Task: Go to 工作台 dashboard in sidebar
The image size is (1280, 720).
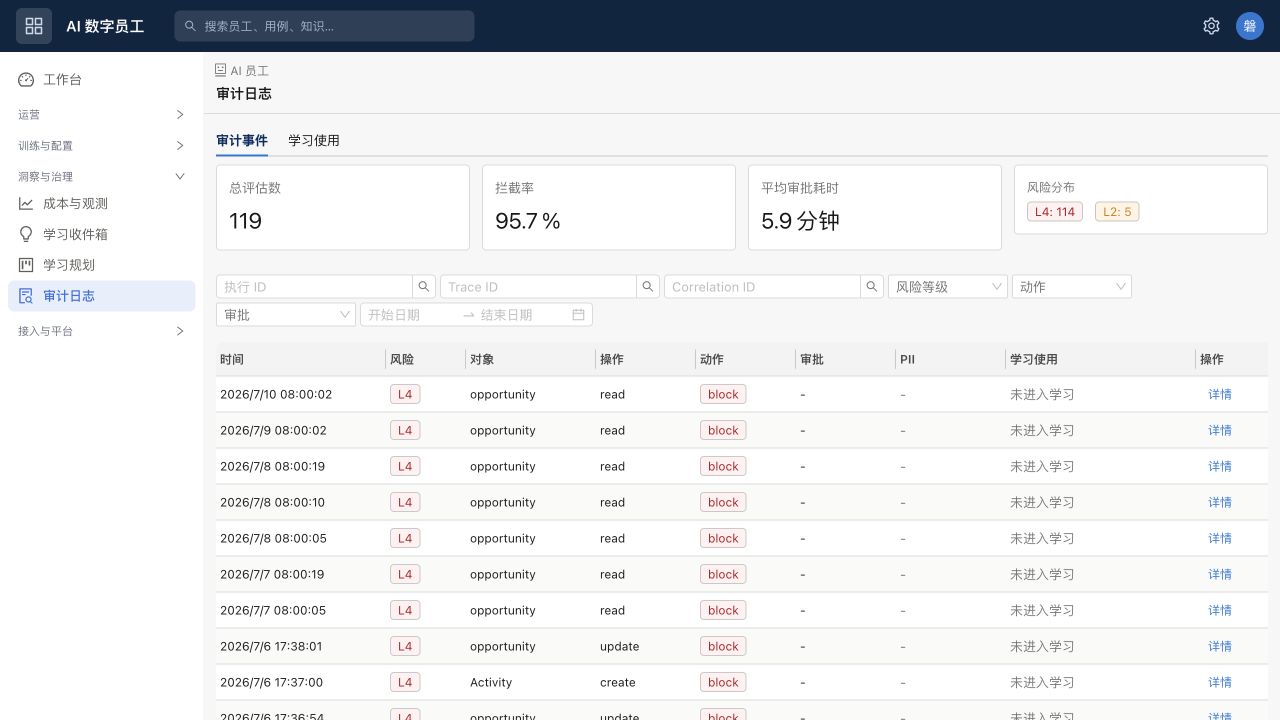Action: tap(102, 80)
